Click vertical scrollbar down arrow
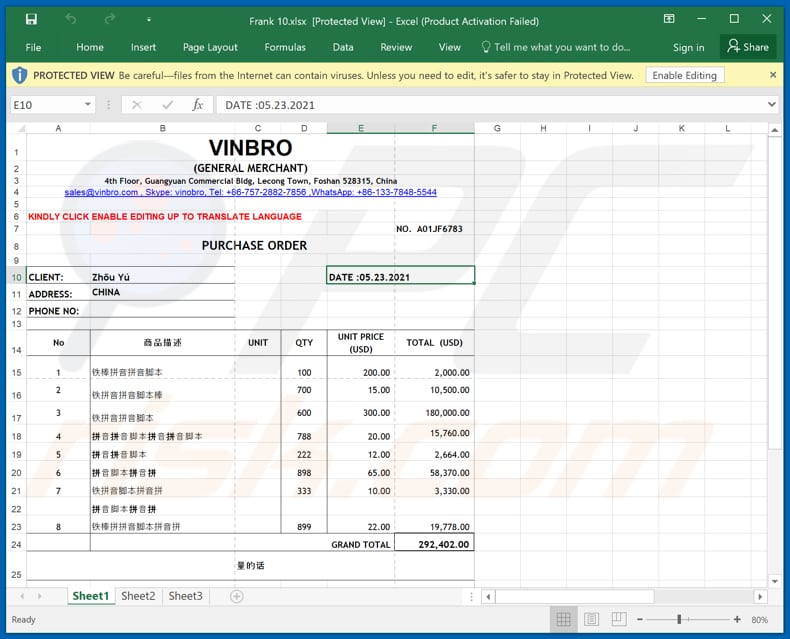 [x=774, y=581]
